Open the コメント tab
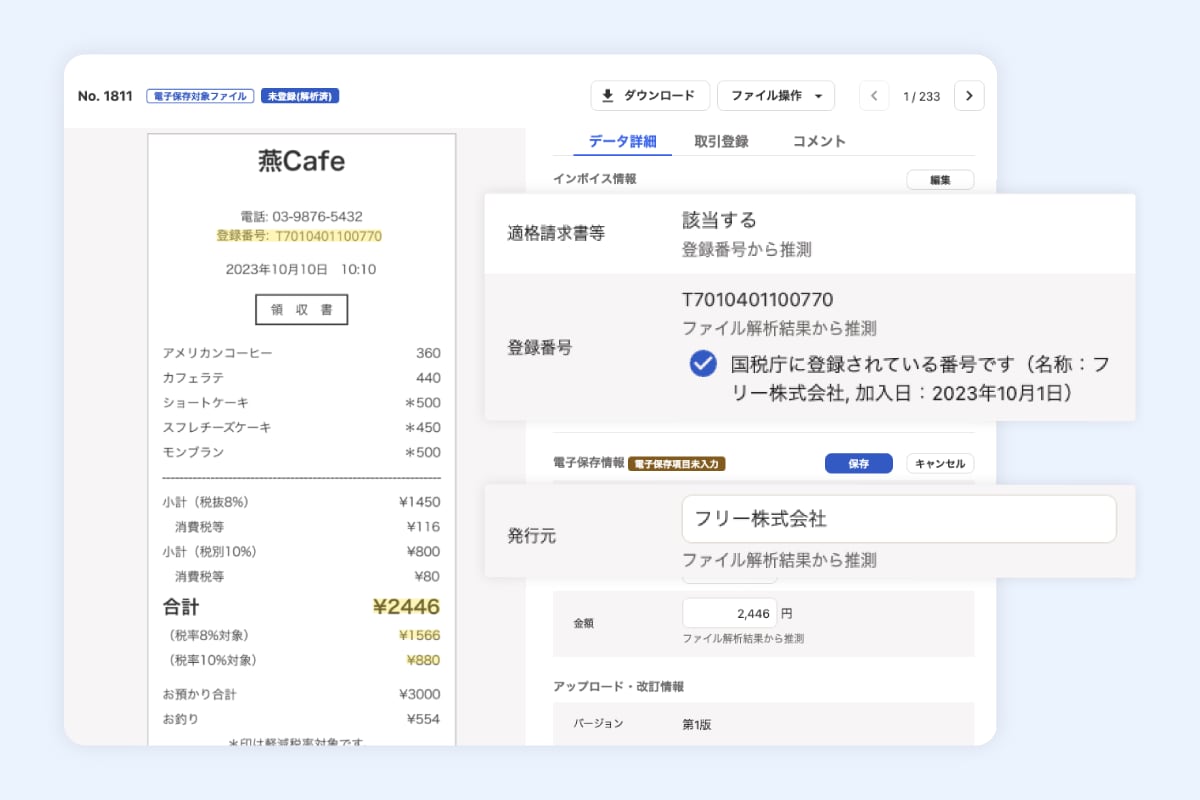Viewport: 1200px width, 800px height. pyautogui.click(x=818, y=141)
